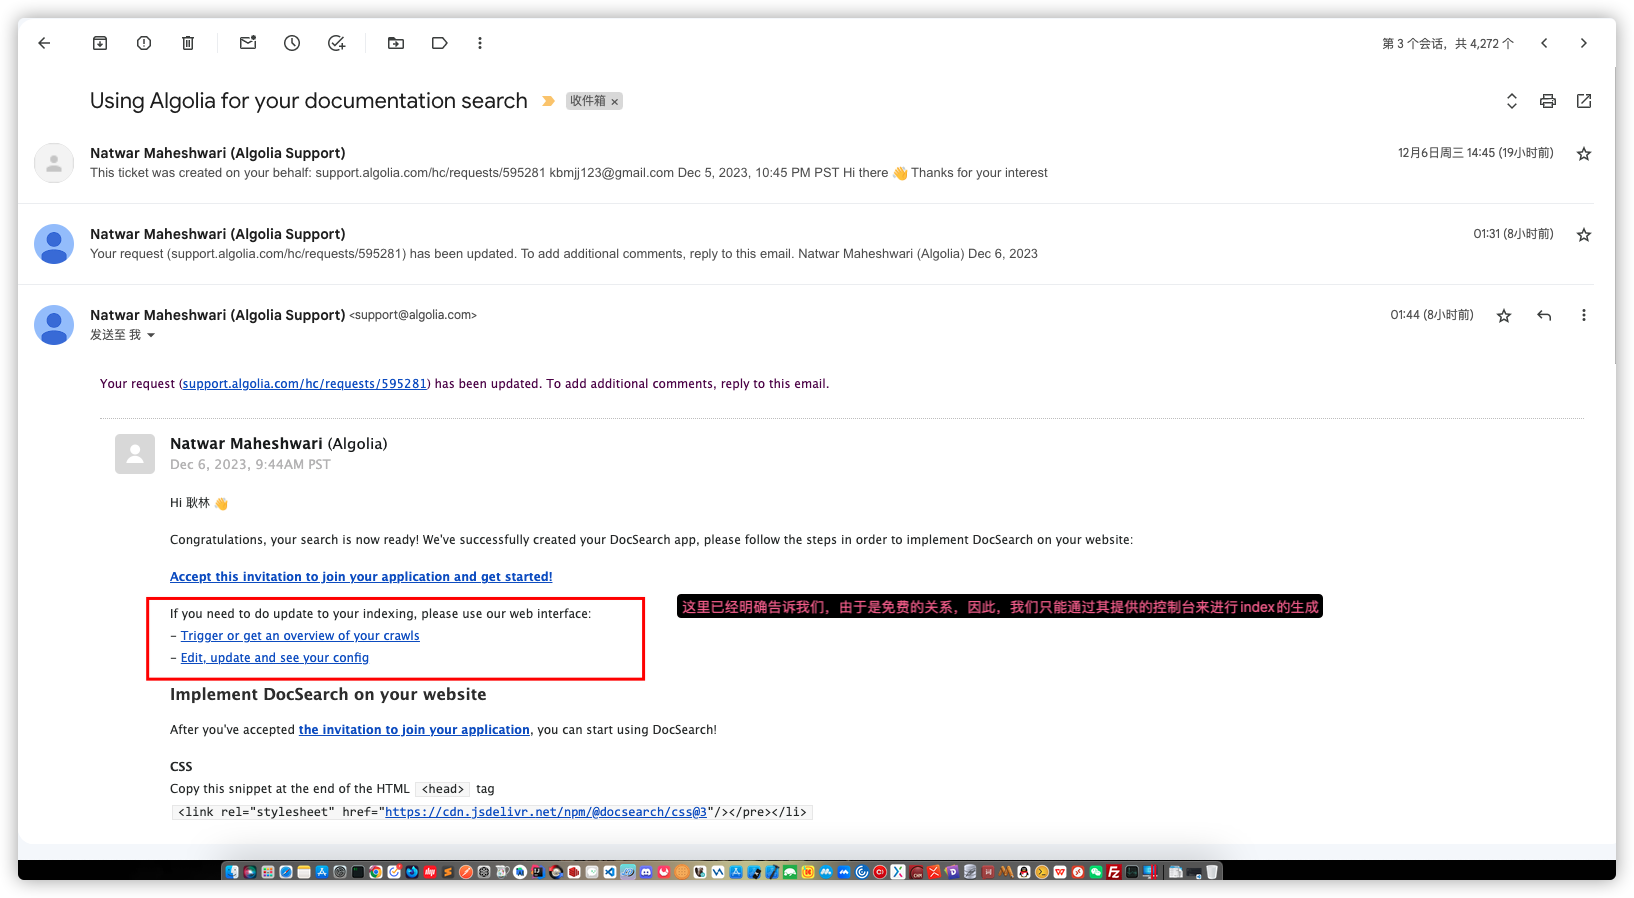This screenshot has width=1634, height=898.
Task: Click the sender avatar of the 01:31 message
Action: [x=54, y=244]
